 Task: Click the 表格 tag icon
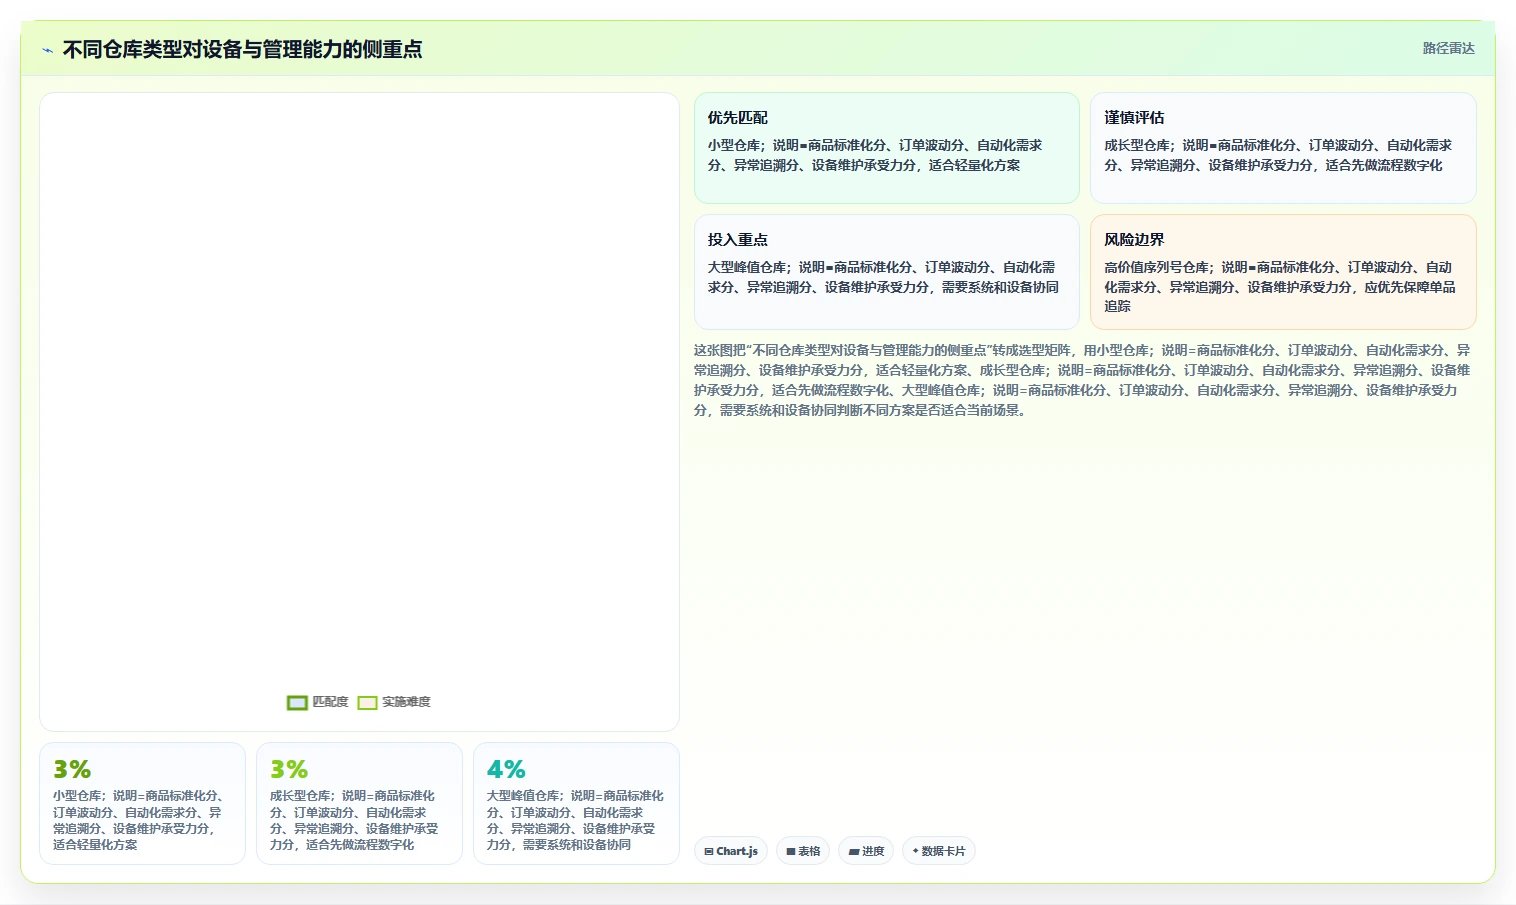pyautogui.click(x=791, y=852)
